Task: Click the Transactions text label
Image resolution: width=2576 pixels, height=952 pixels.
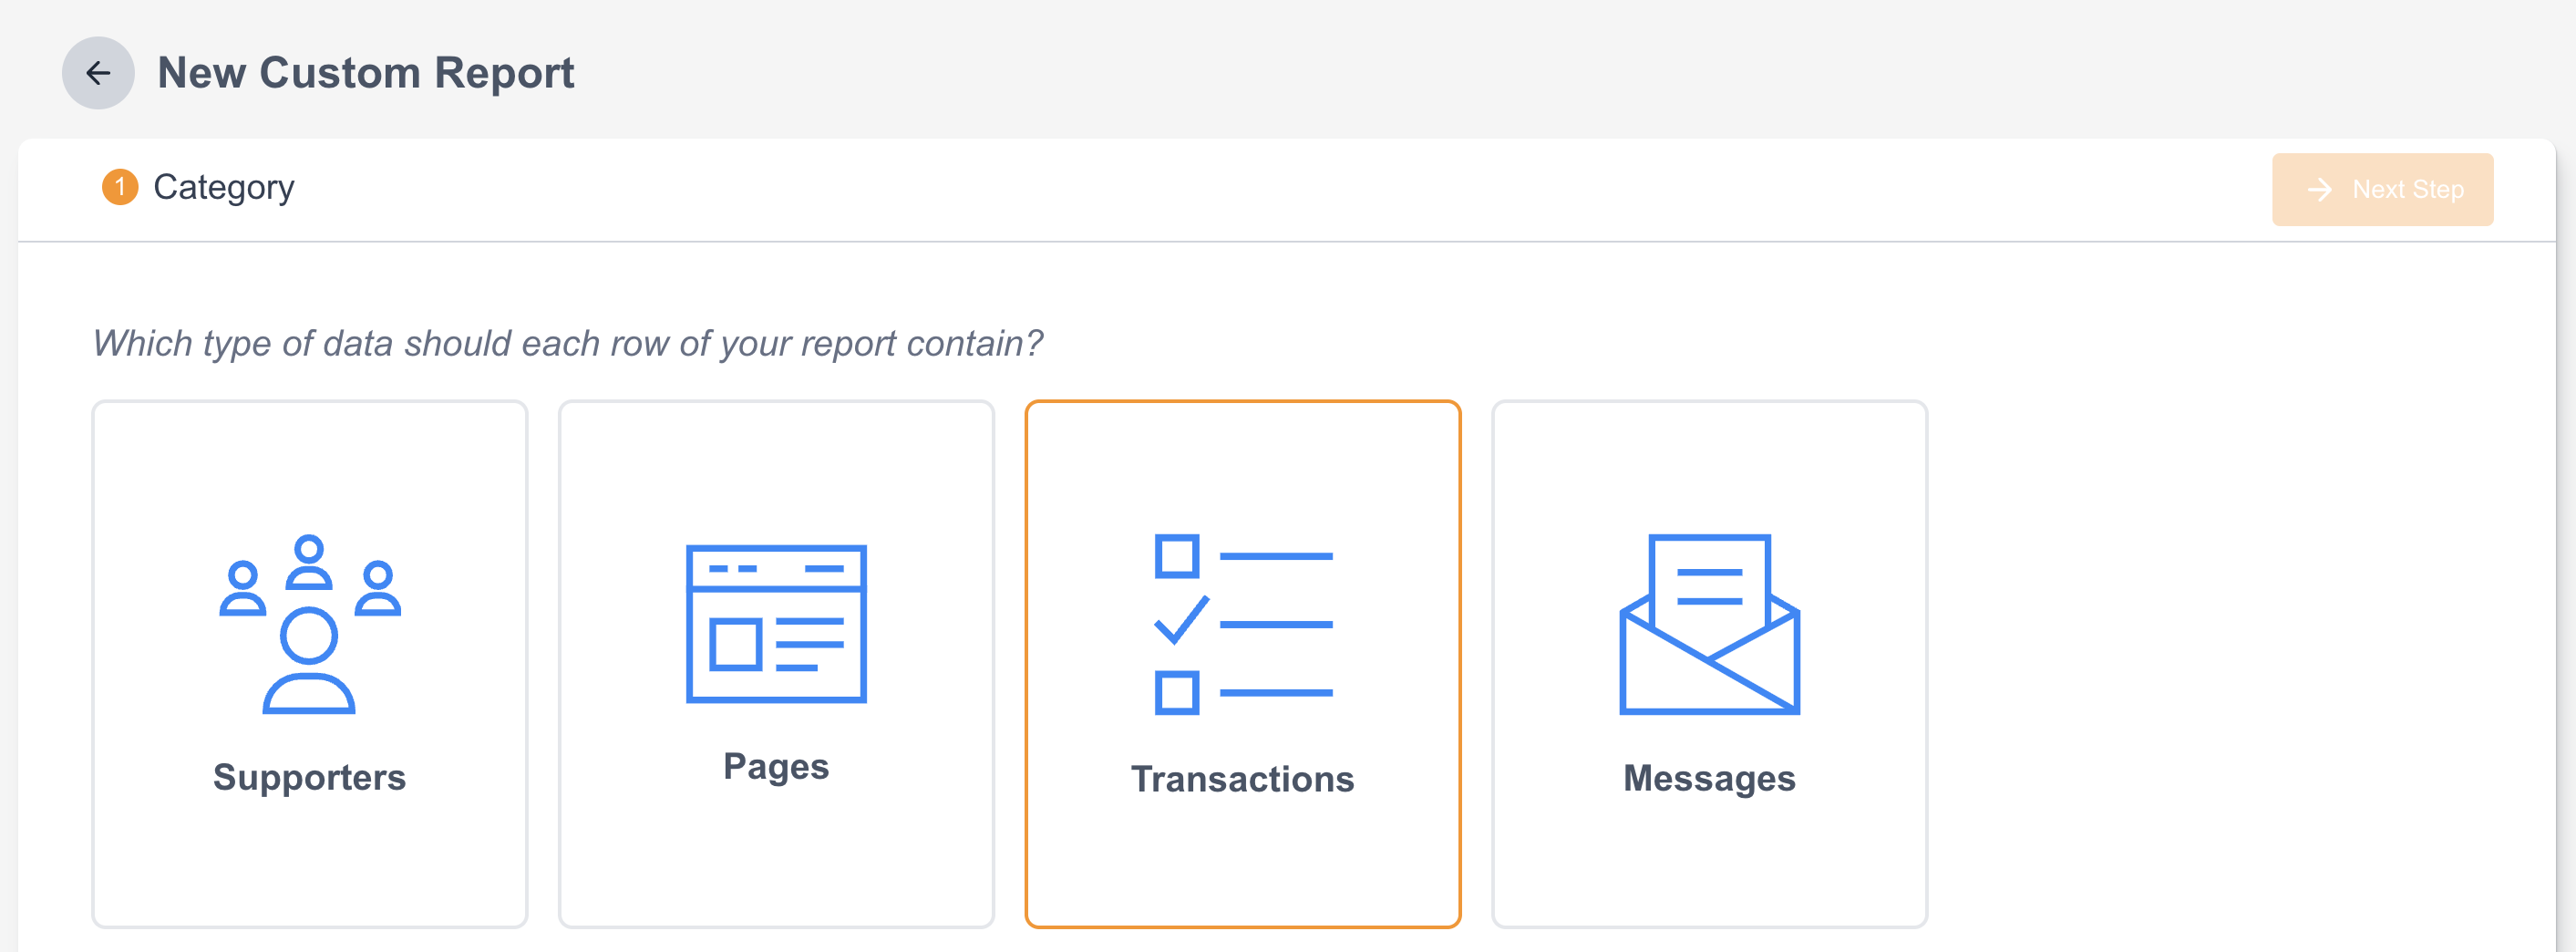Action: click(x=1243, y=779)
